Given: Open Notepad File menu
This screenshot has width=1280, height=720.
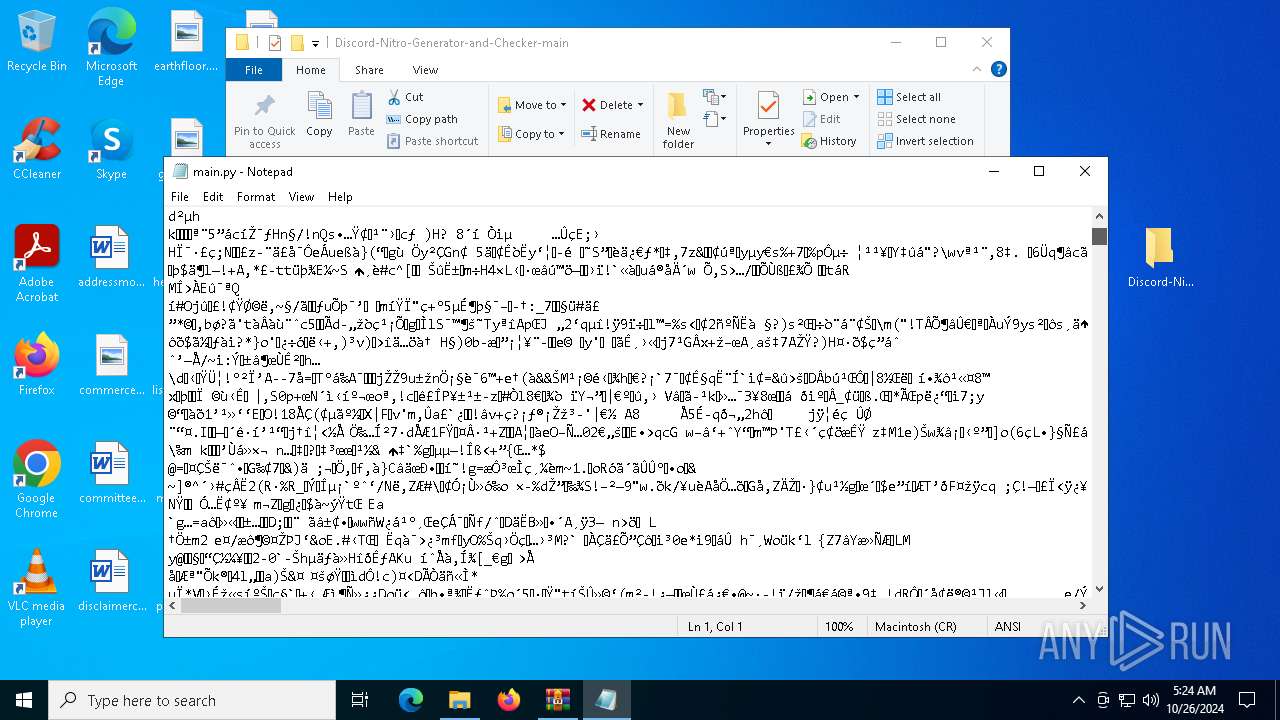Looking at the screenshot, I should (x=180, y=197).
